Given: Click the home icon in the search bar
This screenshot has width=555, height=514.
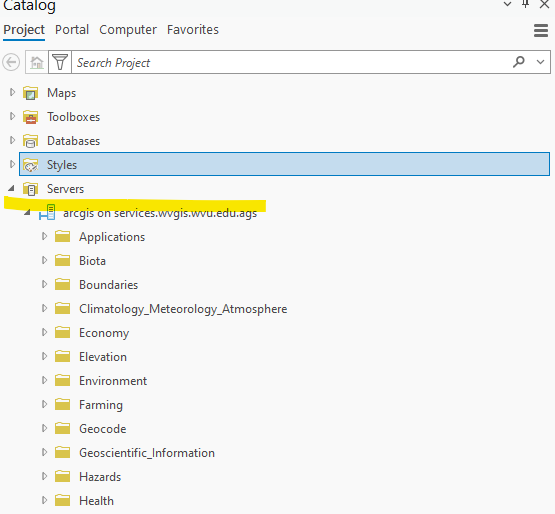Looking at the screenshot, I should [x=37, y=63].
